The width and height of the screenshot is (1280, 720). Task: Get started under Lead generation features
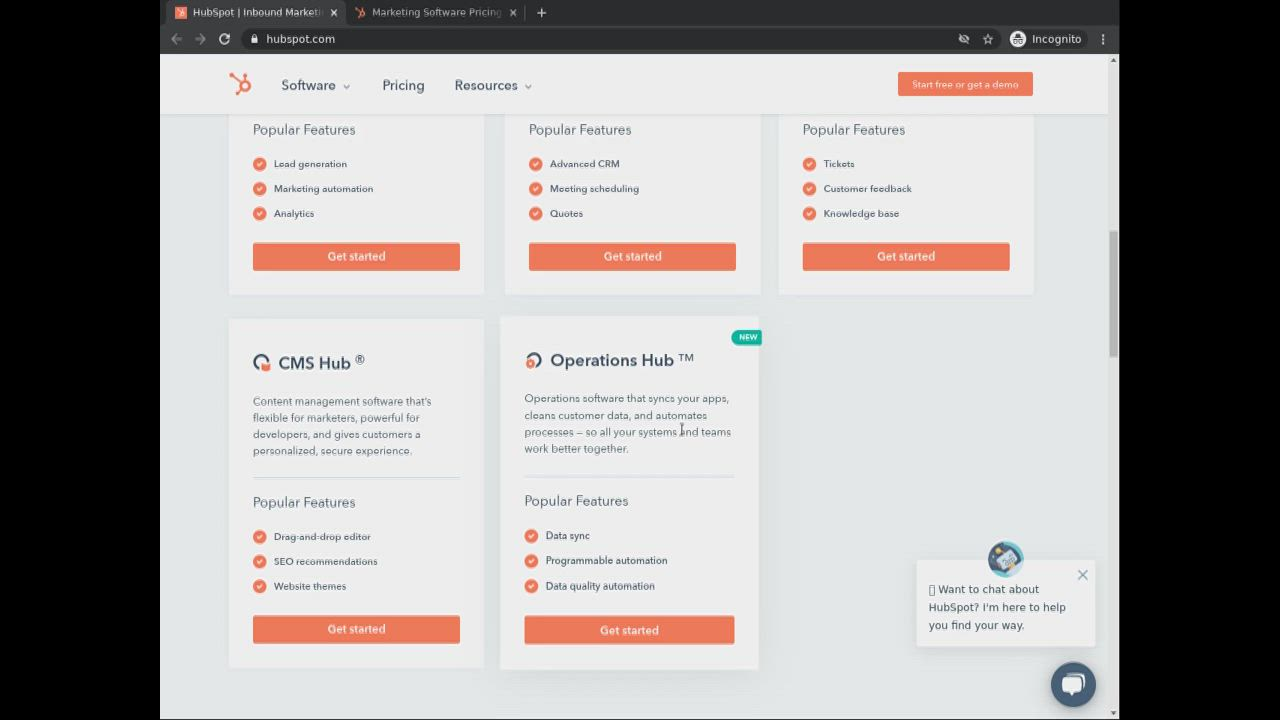356,256
